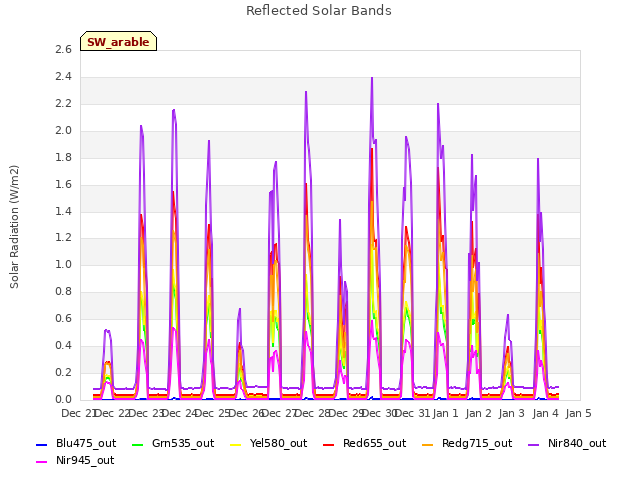This screenshot has width=640, height=480.
Task: Click the Blu475_out legend label
Action: point(86,443)
